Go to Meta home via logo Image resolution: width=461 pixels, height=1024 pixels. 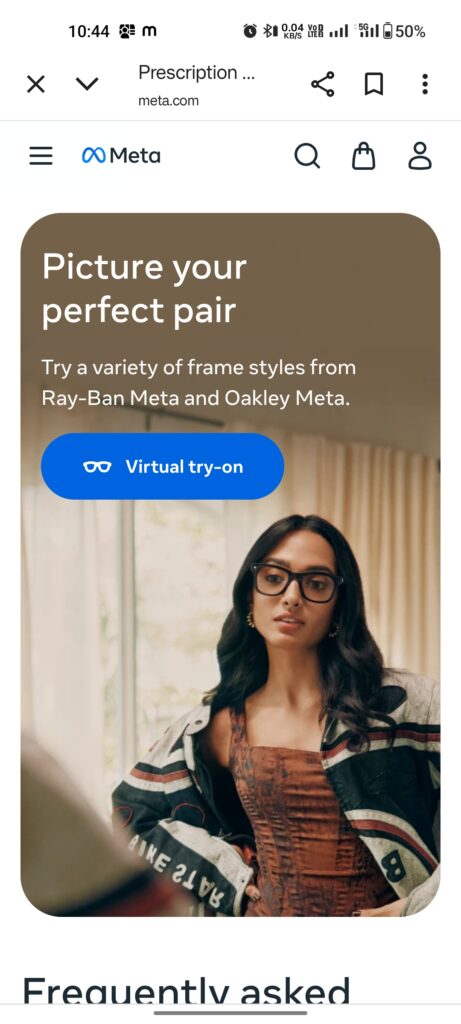tap(121, 156)
